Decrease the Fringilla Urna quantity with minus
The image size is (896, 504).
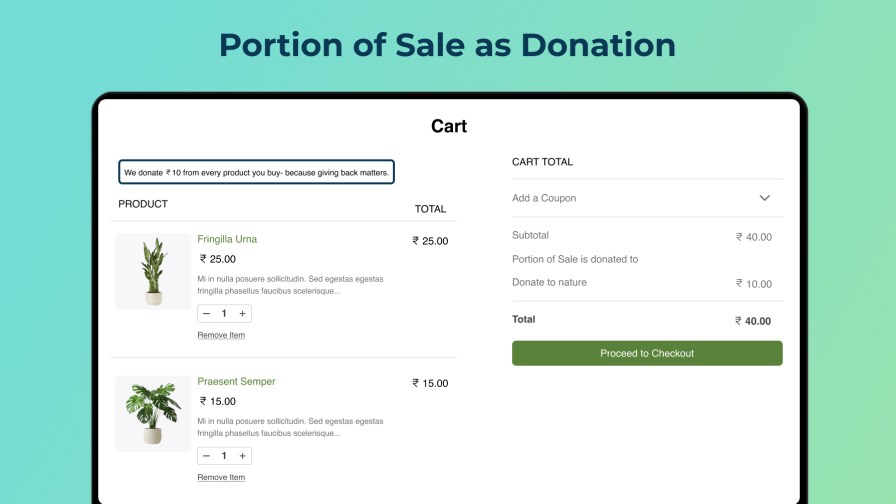click(206, 314)
